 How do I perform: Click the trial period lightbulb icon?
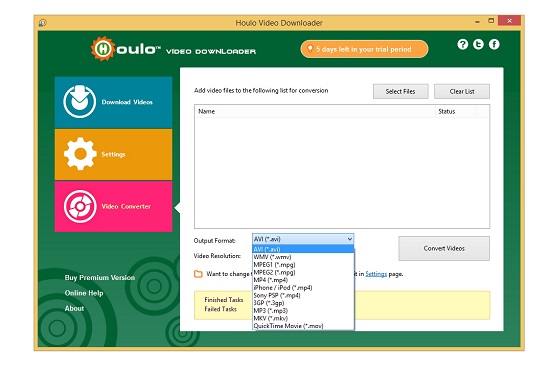coord(310,49)
